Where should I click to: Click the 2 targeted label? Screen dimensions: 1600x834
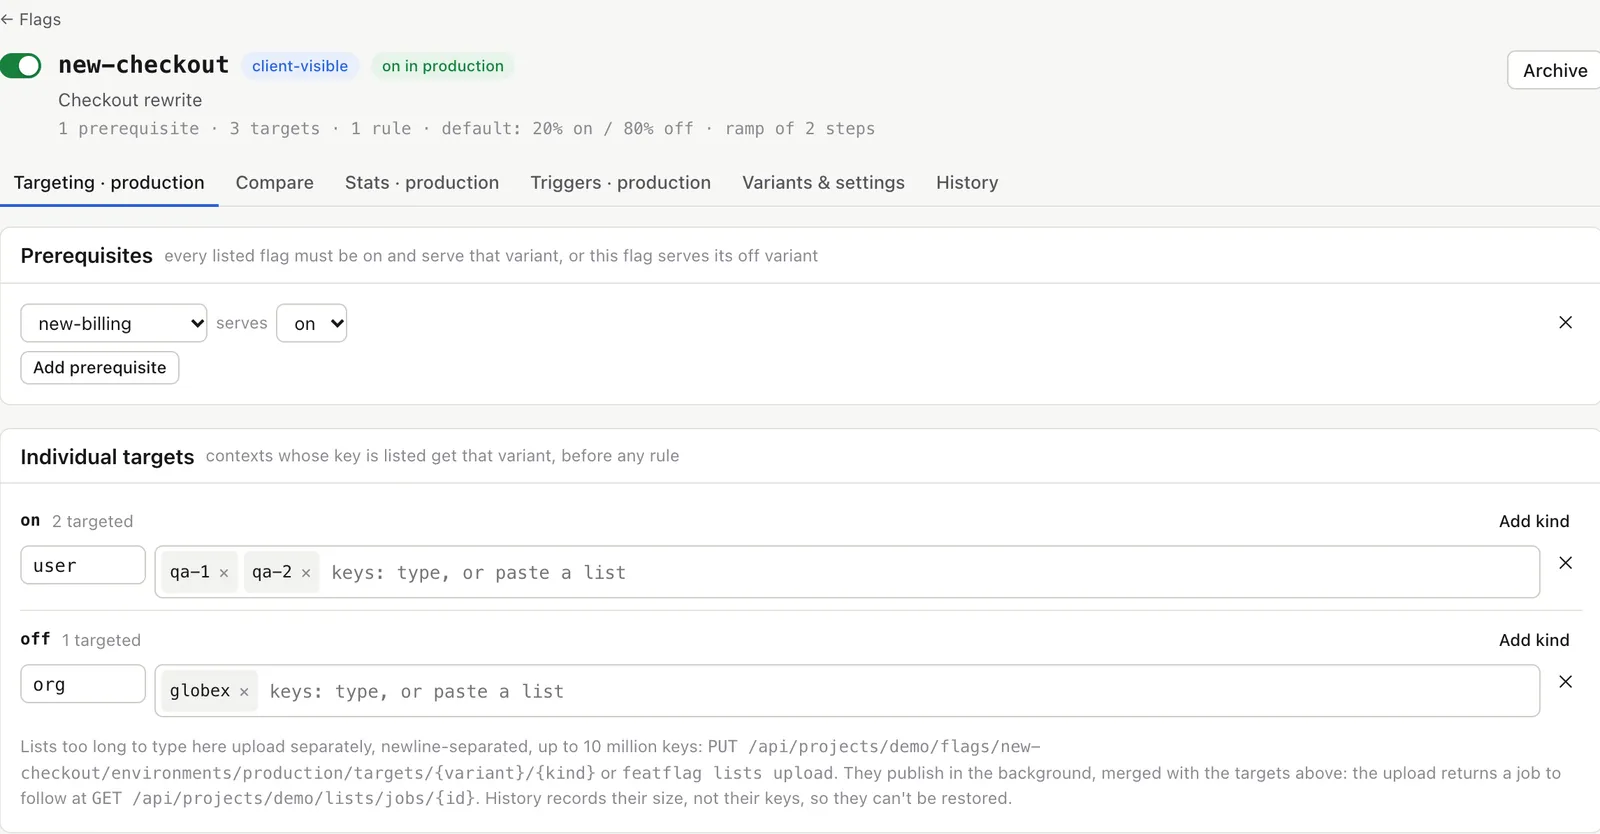point(92,521)
